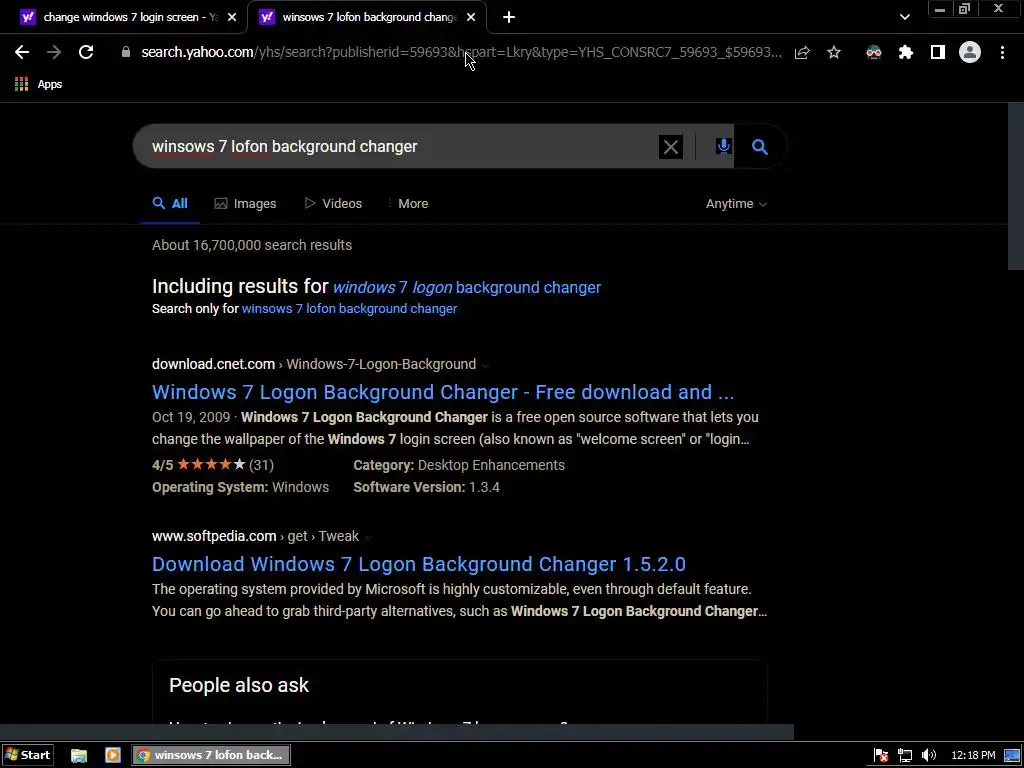Open the Softpedia Download Logon Background Changer 1.5.2.0
This screenshot has width=1024, height=768.
pyautogui.click(x=419, y=564)
